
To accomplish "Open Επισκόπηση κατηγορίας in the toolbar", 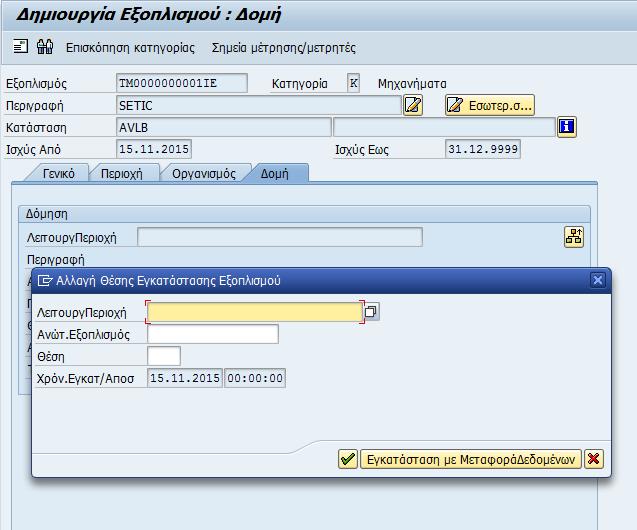I will pos(130,48).
